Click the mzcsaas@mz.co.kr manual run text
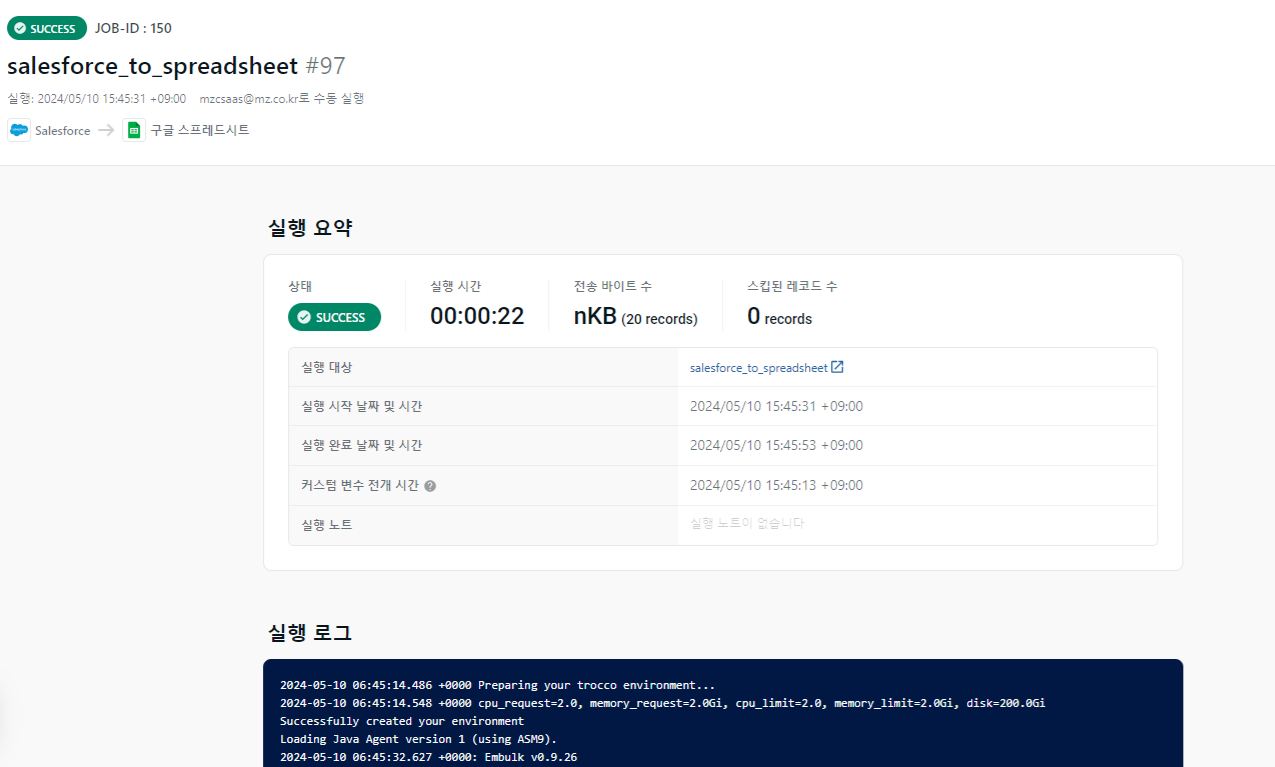Image resolution: width=1275 pixels, height=767 pixels. coord(282,99)
